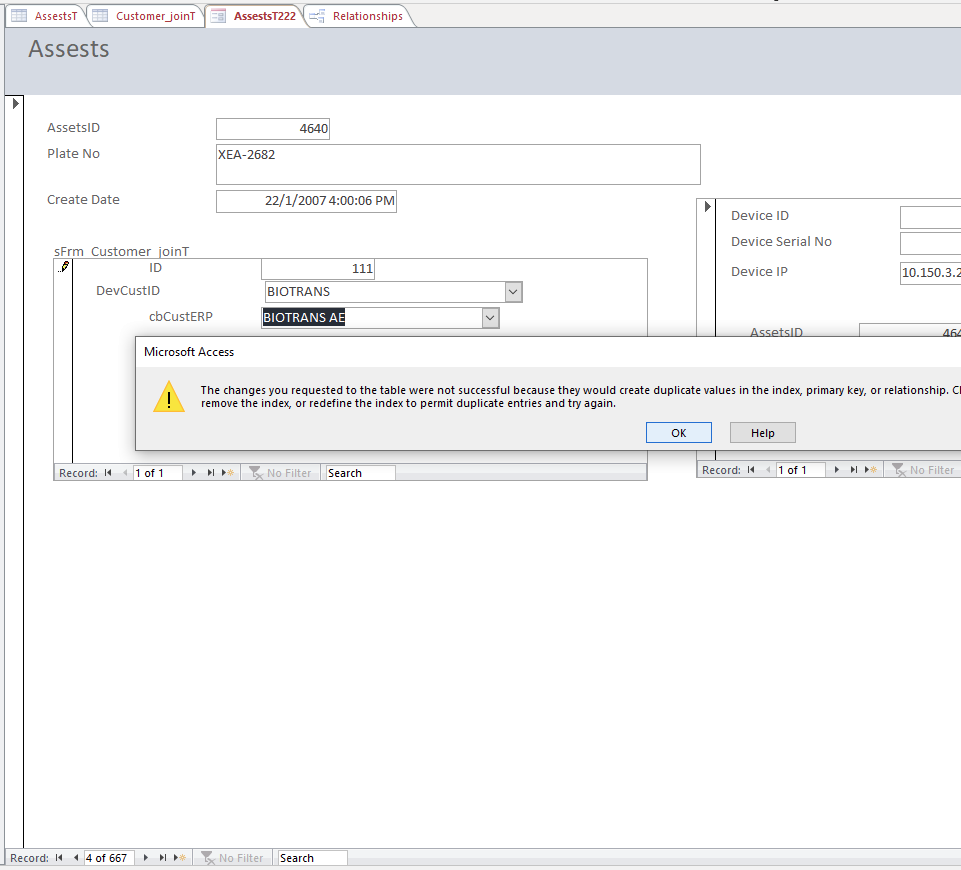Click the ID field showing 111
This screenshot has width=961, height=870.
tap(318, 268)
